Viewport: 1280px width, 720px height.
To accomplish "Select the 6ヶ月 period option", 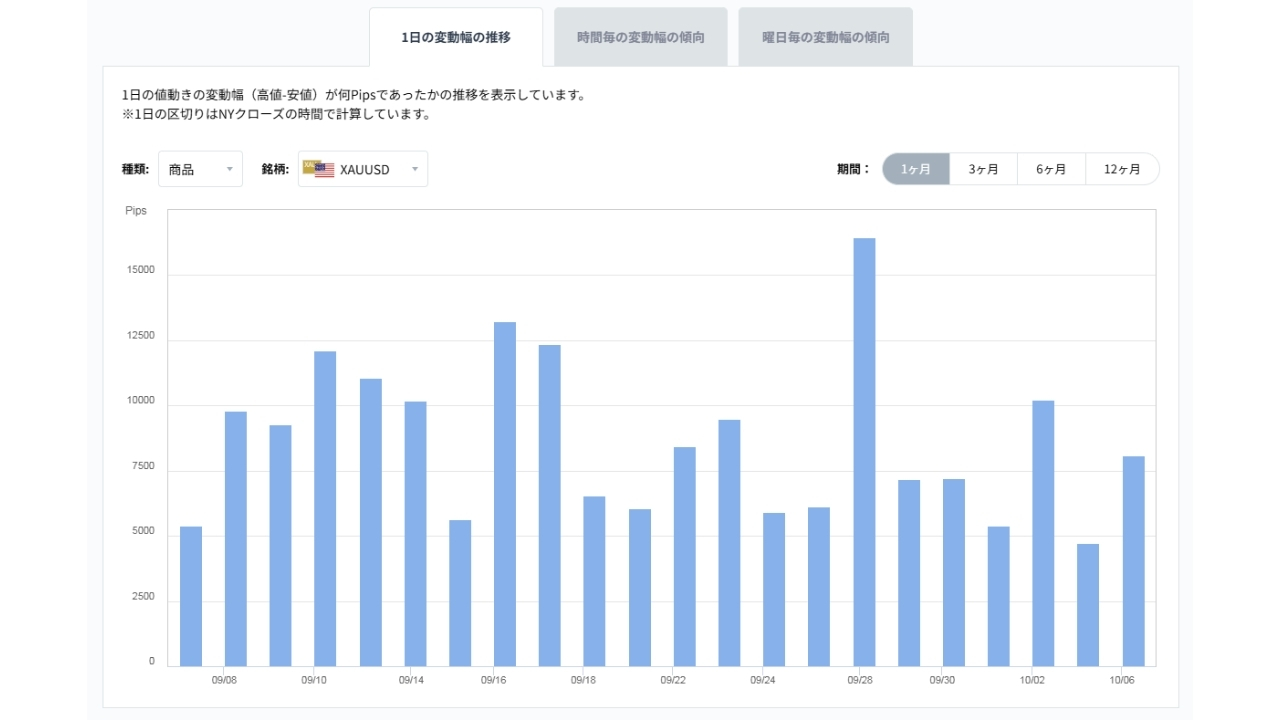I will pos(1052,169).
